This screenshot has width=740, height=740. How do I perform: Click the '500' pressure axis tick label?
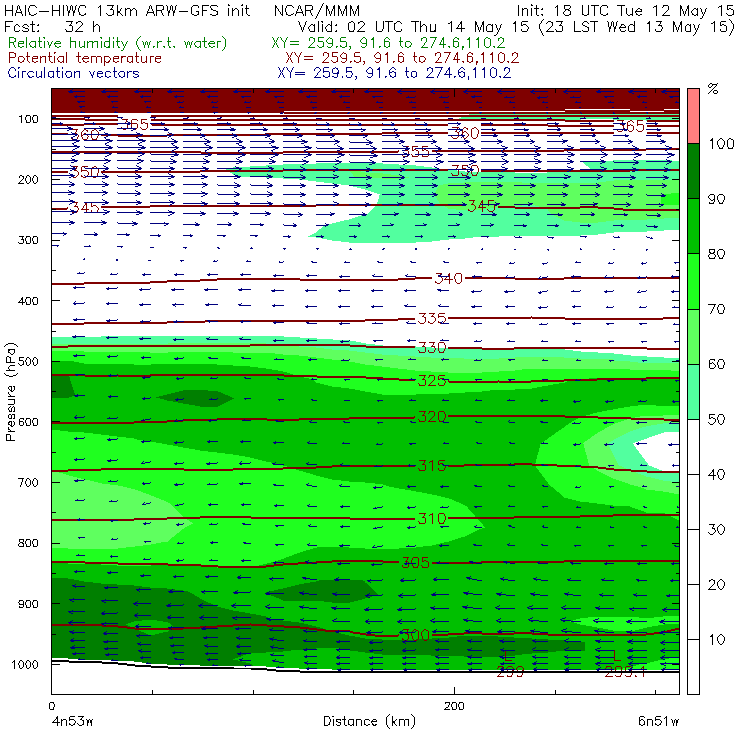pos(28,362)
